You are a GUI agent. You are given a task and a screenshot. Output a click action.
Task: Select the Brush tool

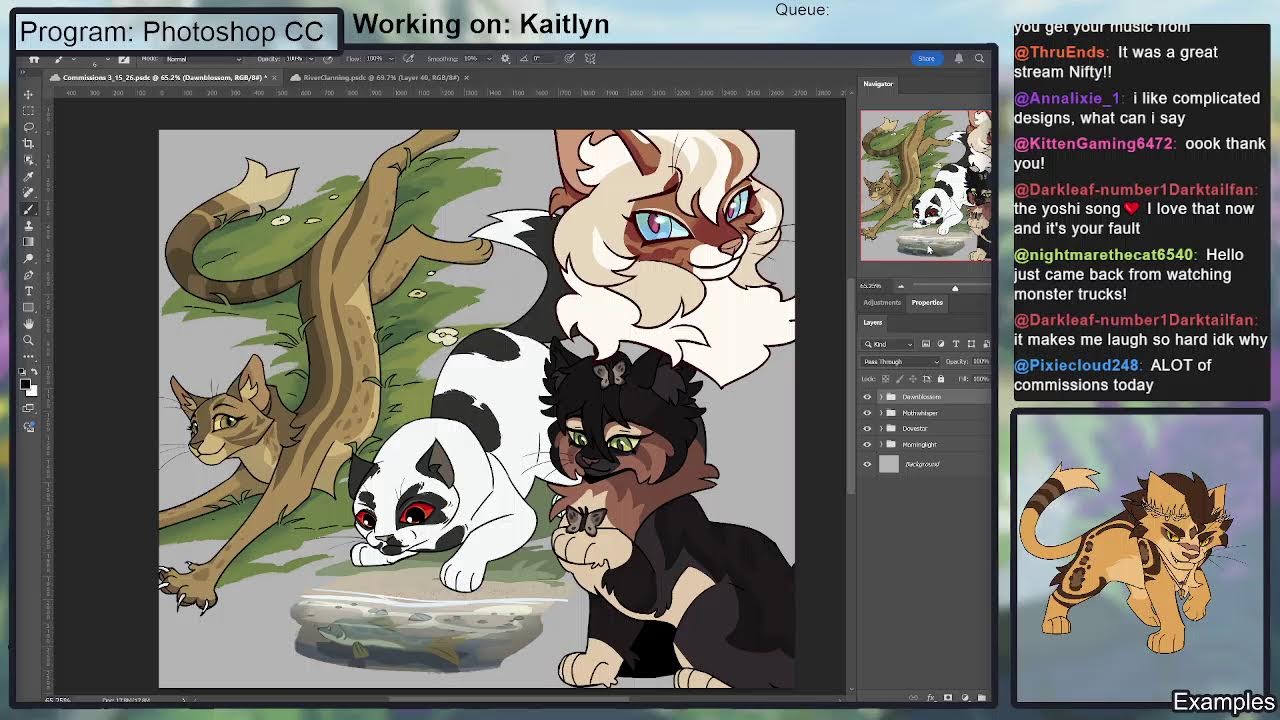click(x=28, y=209)
